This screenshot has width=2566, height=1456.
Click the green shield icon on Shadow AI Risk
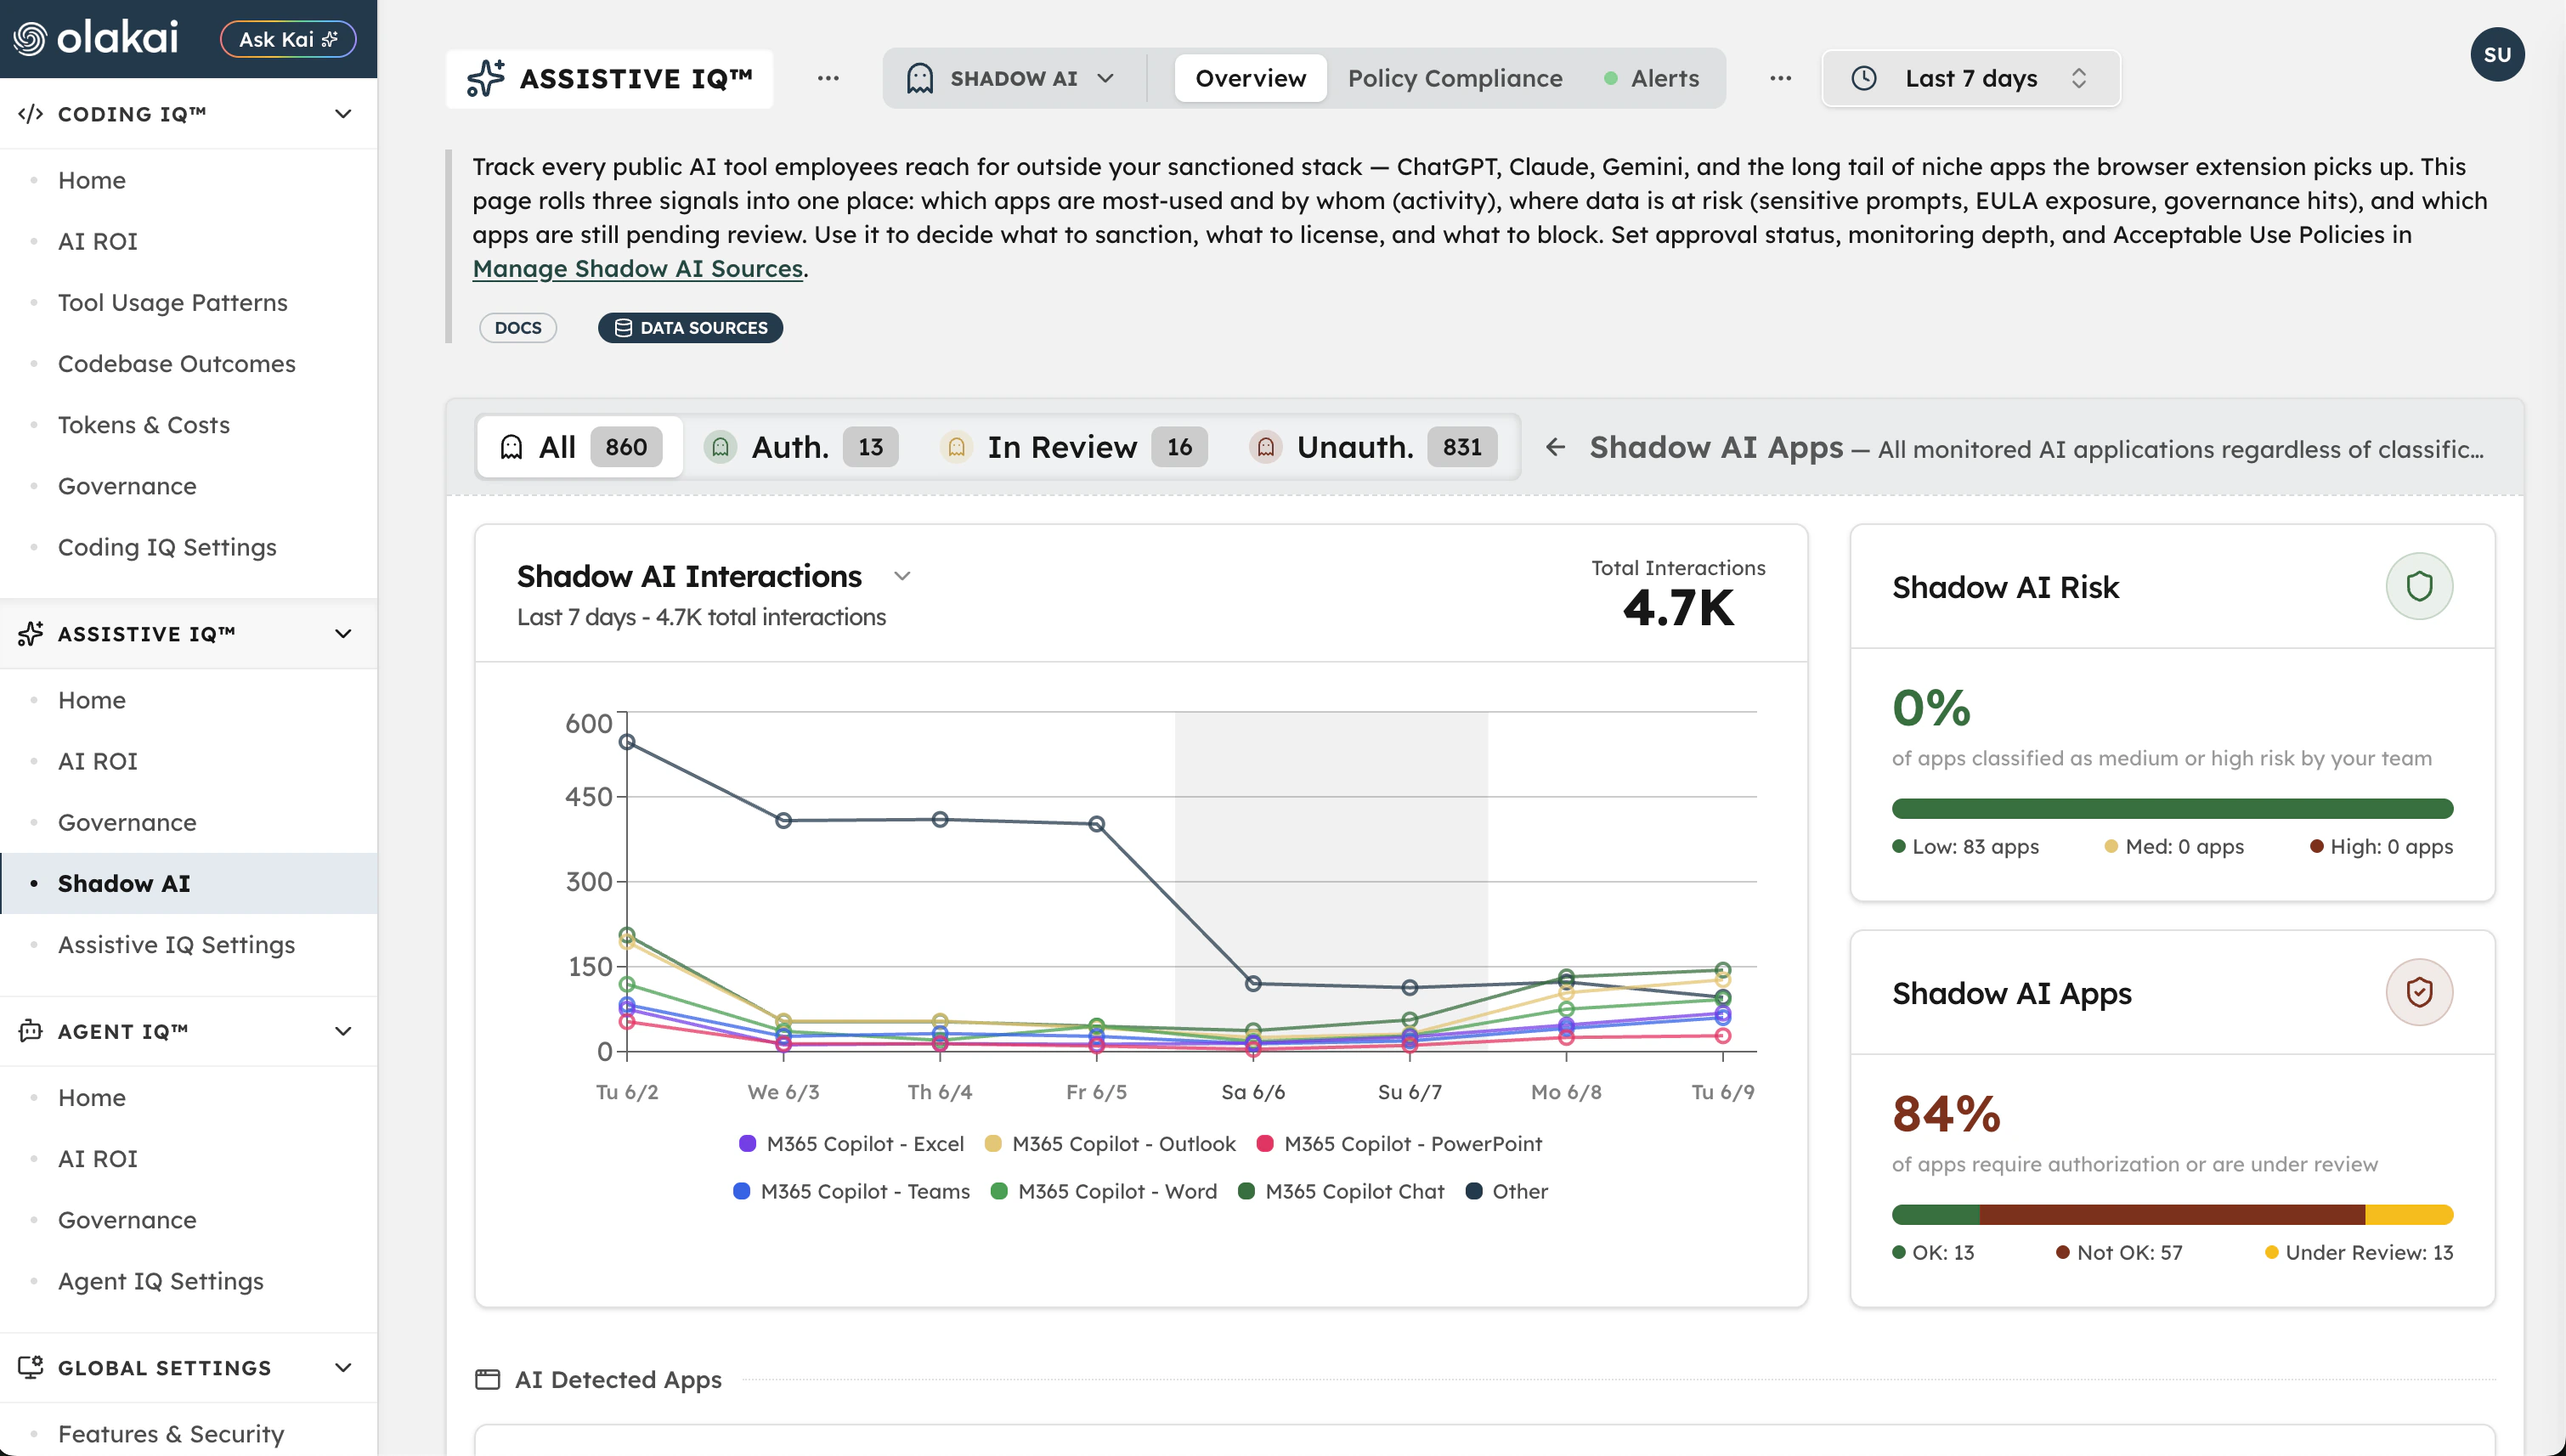pyautogui.click(x=2419, y=586)
